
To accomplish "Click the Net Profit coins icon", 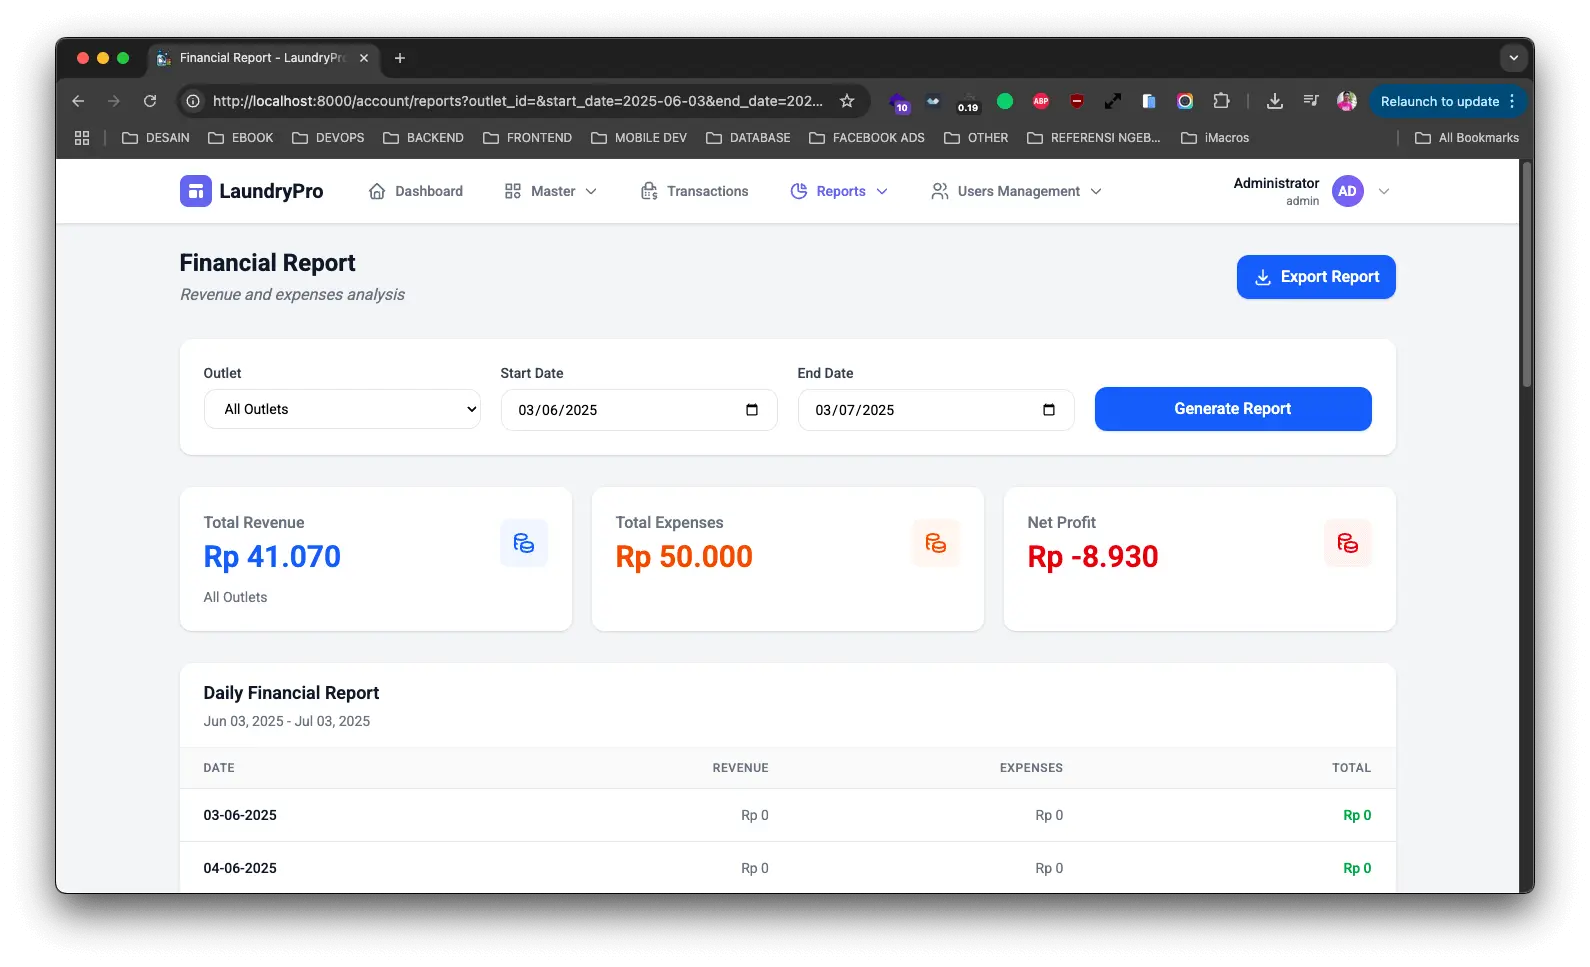I will click(1347, 543).
